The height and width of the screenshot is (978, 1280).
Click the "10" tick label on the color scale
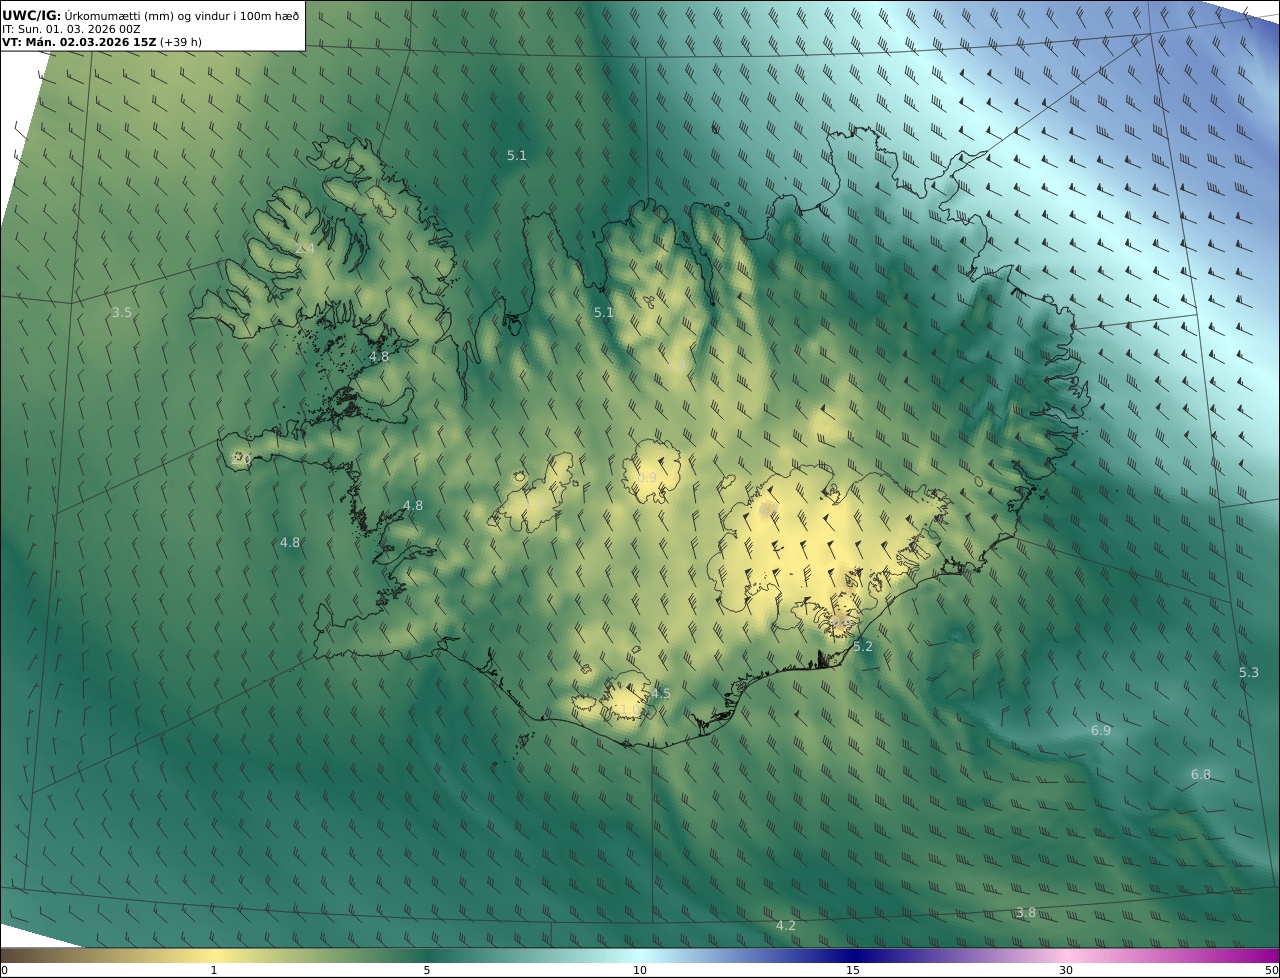[x=640, y=970]
